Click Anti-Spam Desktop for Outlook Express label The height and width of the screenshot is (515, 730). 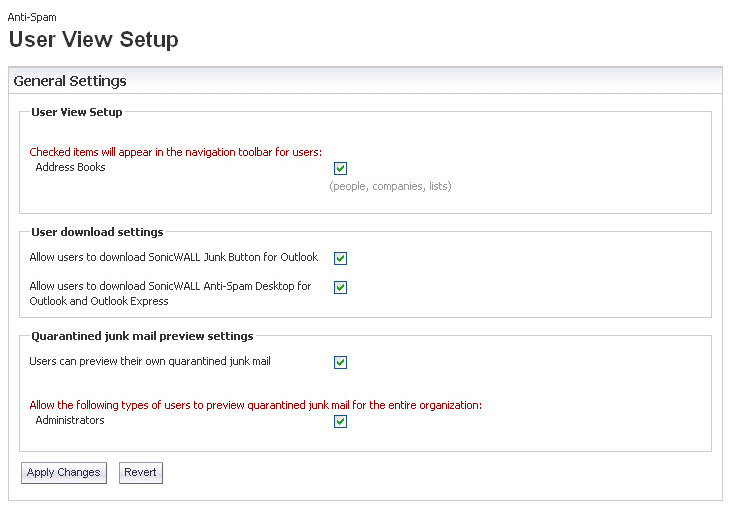(170, 293)
